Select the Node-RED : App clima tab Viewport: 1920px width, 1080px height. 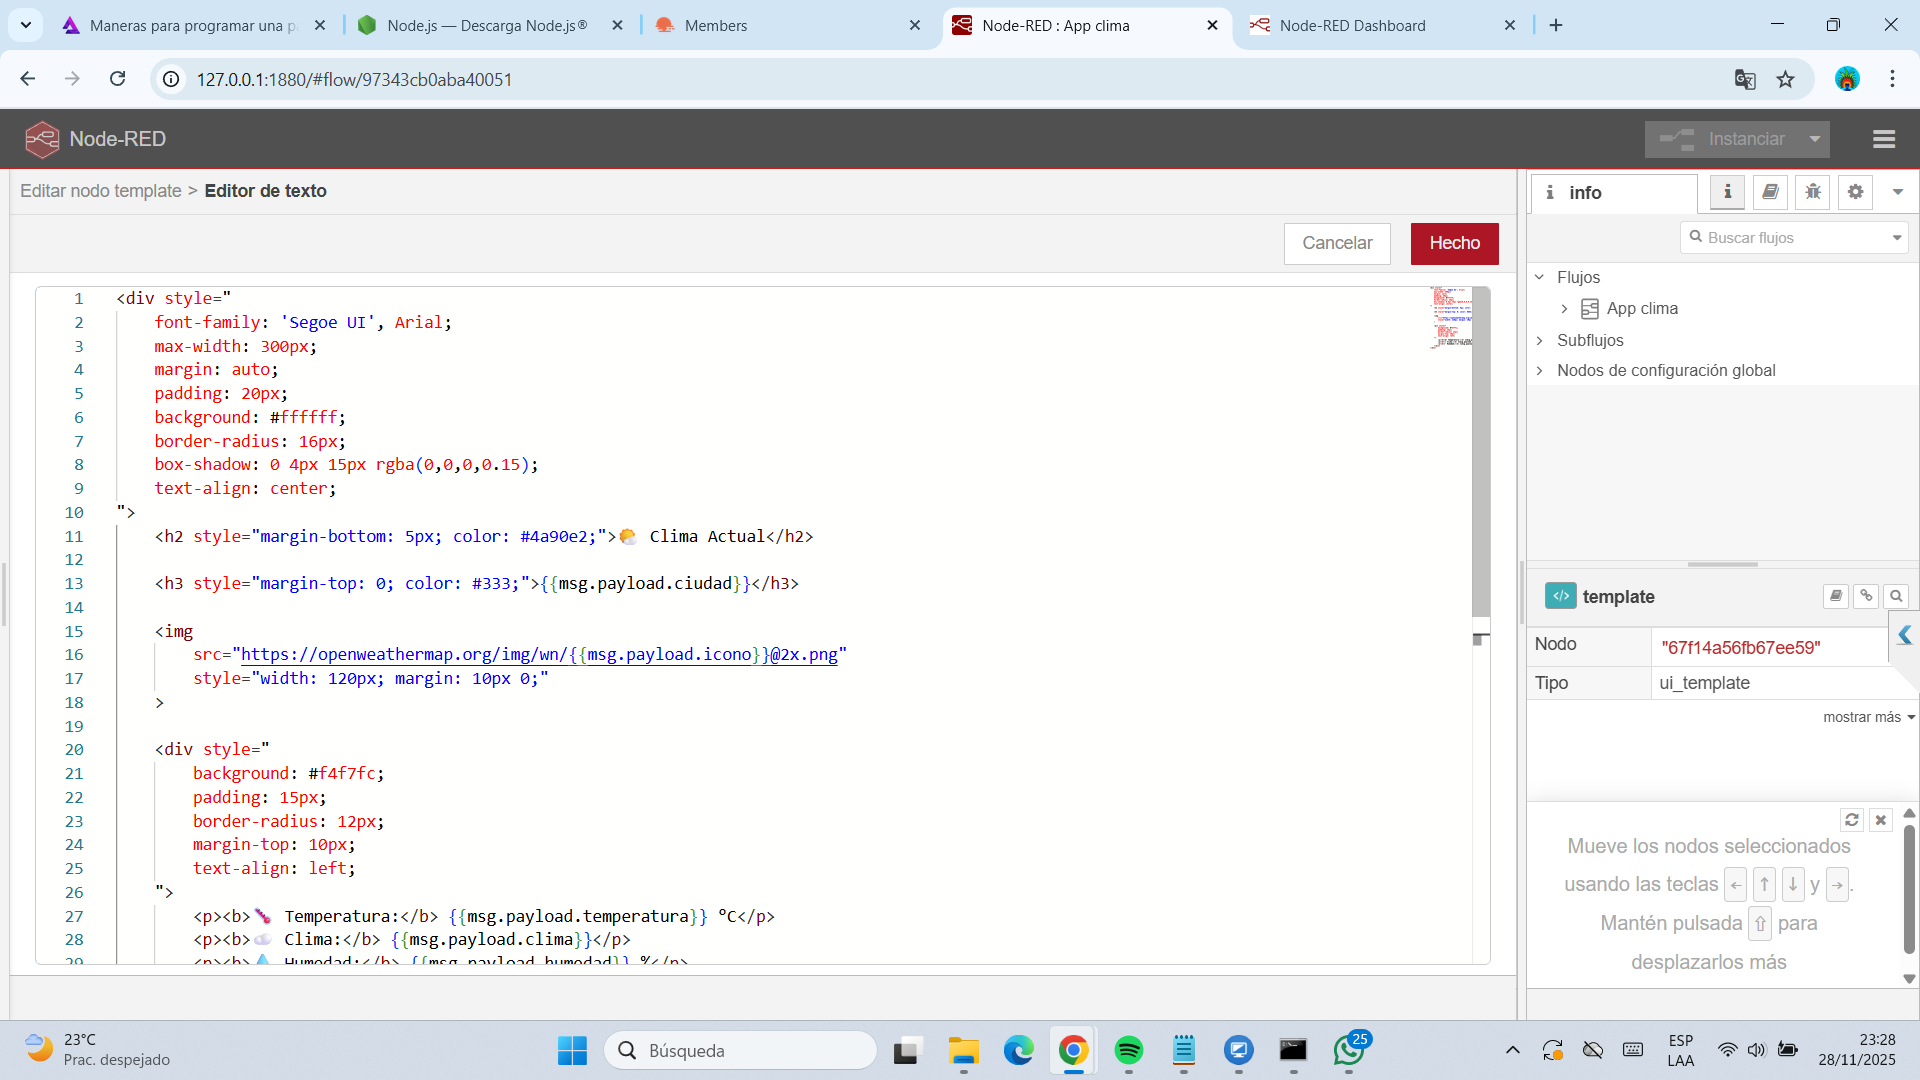tap(1085, 26)
